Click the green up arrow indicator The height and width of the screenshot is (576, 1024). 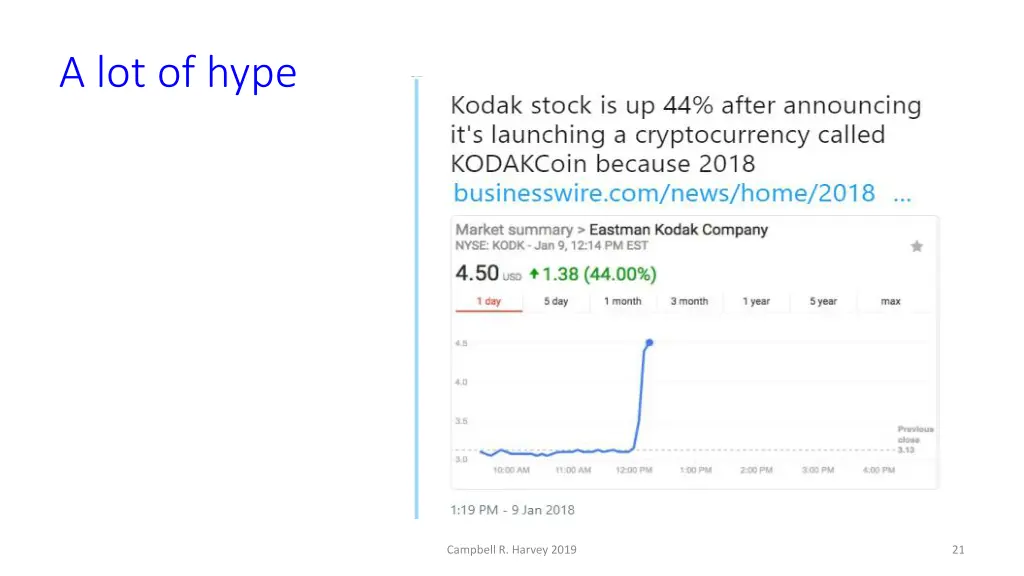tap(534, 274)
